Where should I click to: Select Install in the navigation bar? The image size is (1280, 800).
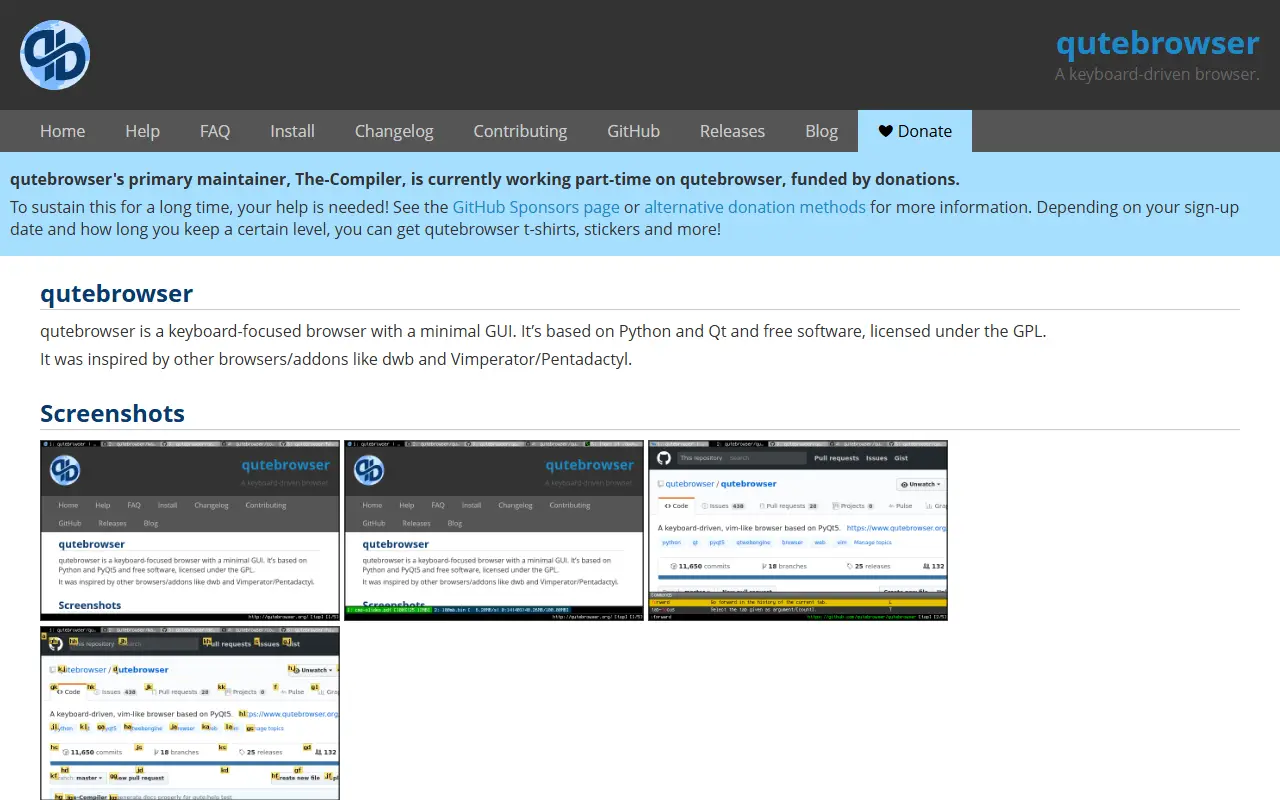click(292, 131)
